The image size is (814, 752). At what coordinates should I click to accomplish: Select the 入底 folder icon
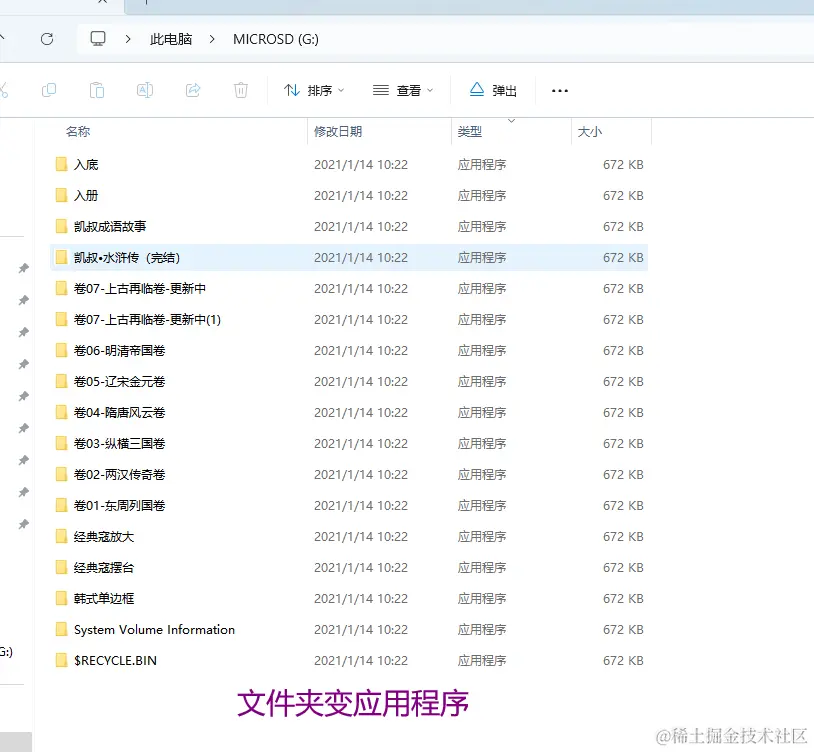61,165
